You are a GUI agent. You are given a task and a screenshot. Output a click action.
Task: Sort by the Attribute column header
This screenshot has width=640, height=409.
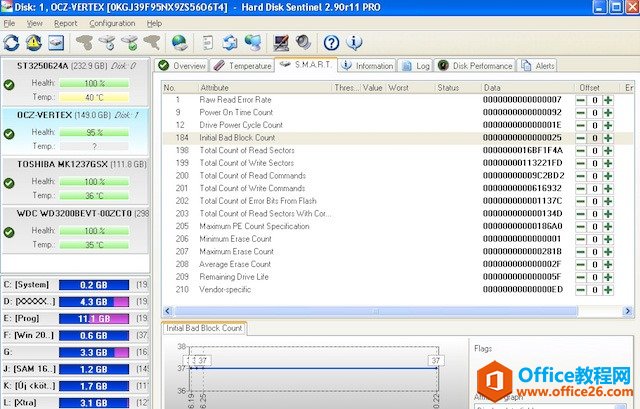point(264,87)
